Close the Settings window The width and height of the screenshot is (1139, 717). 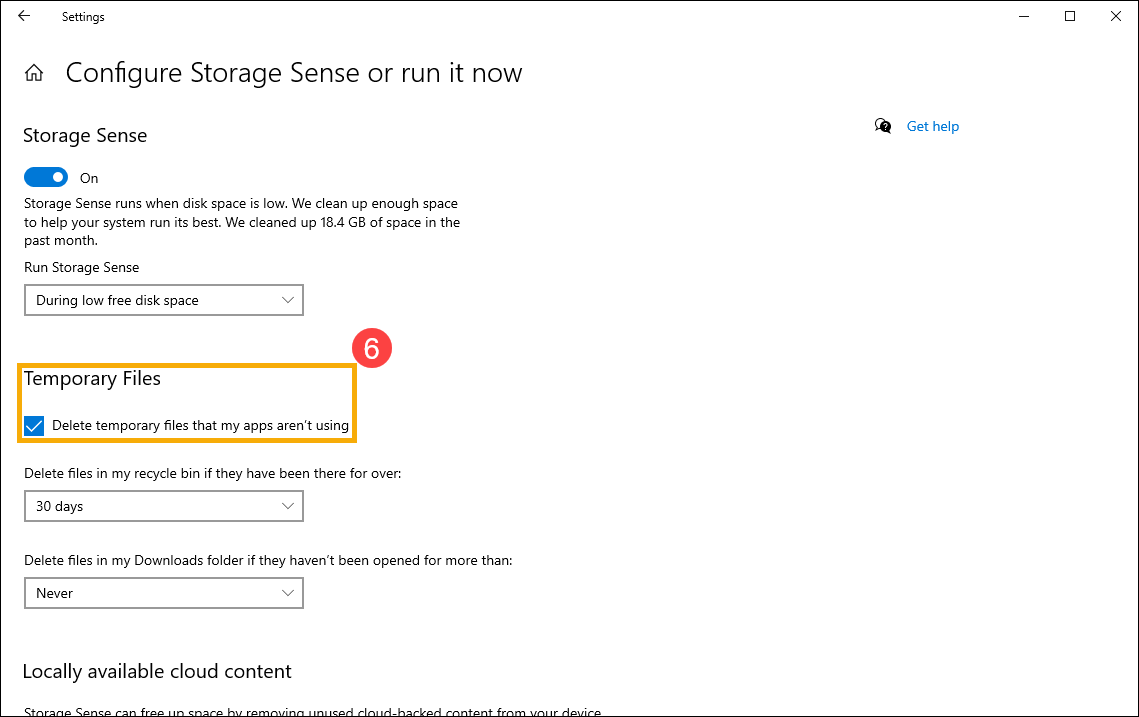click(x=1116, y=16)
